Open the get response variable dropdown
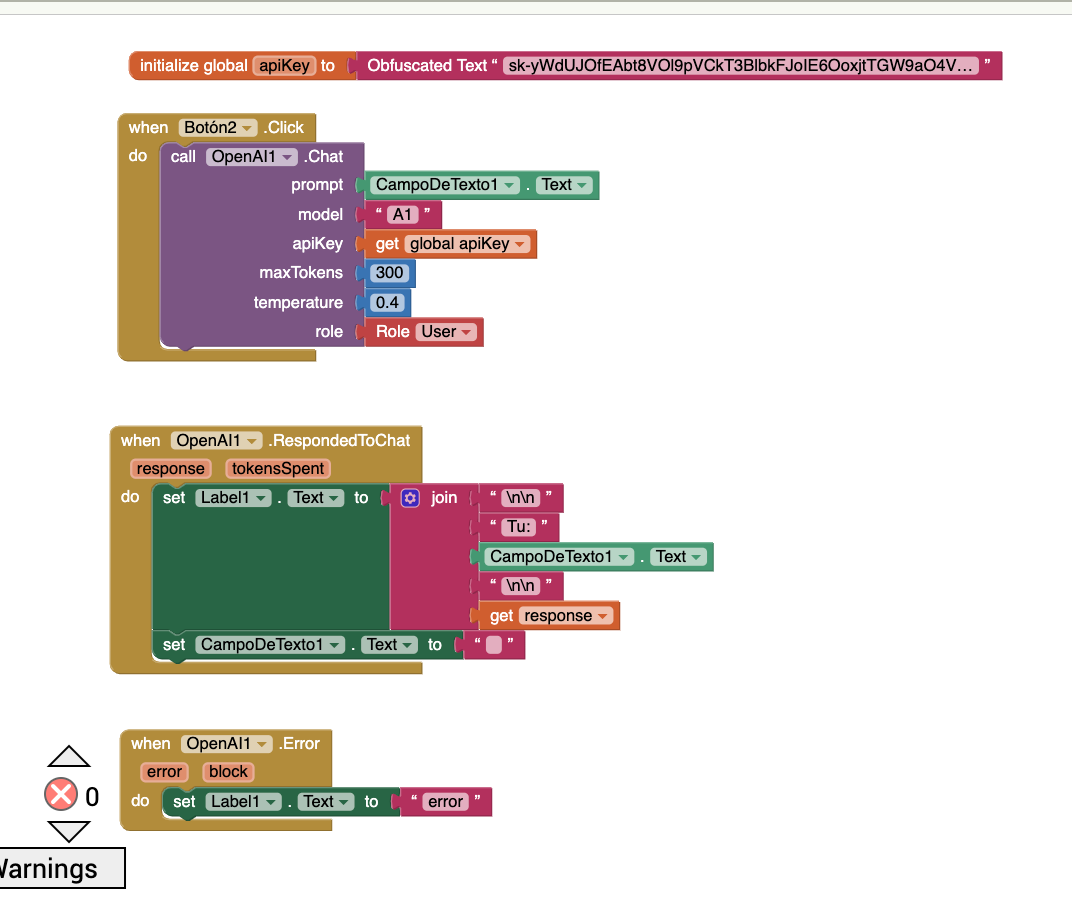The image size is (1072, 912). point(603,616)
